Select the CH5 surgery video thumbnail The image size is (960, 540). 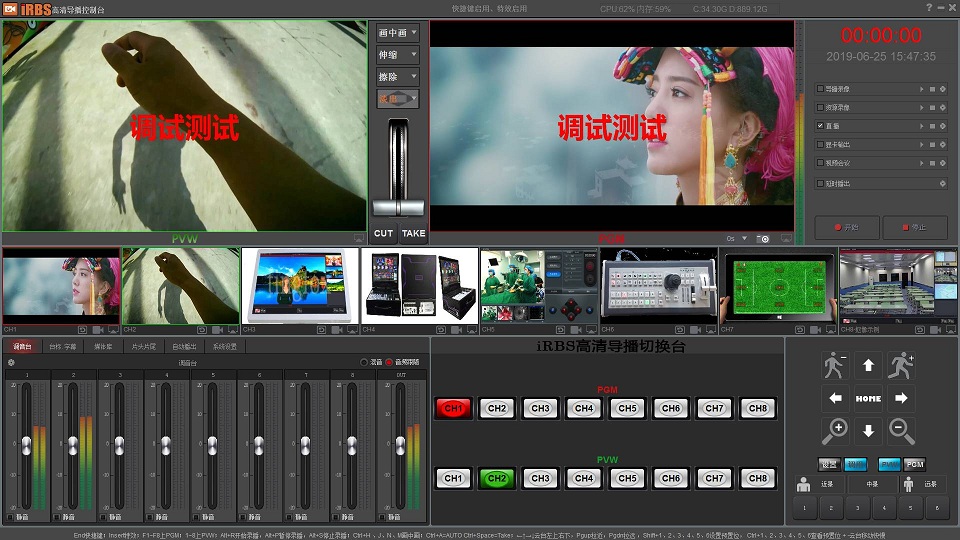(x=539, y=285)
